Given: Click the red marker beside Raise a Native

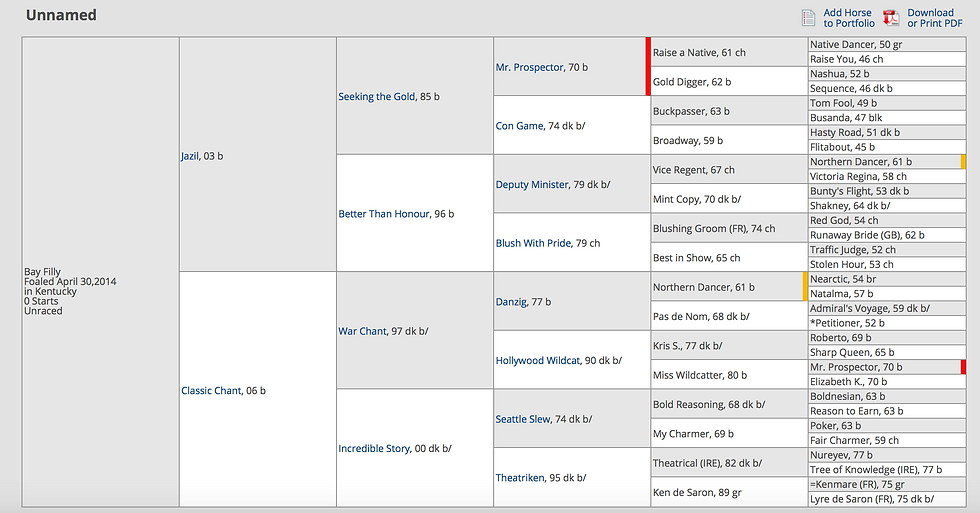Looking at the screenshot, I should click(x=648, y=66).
